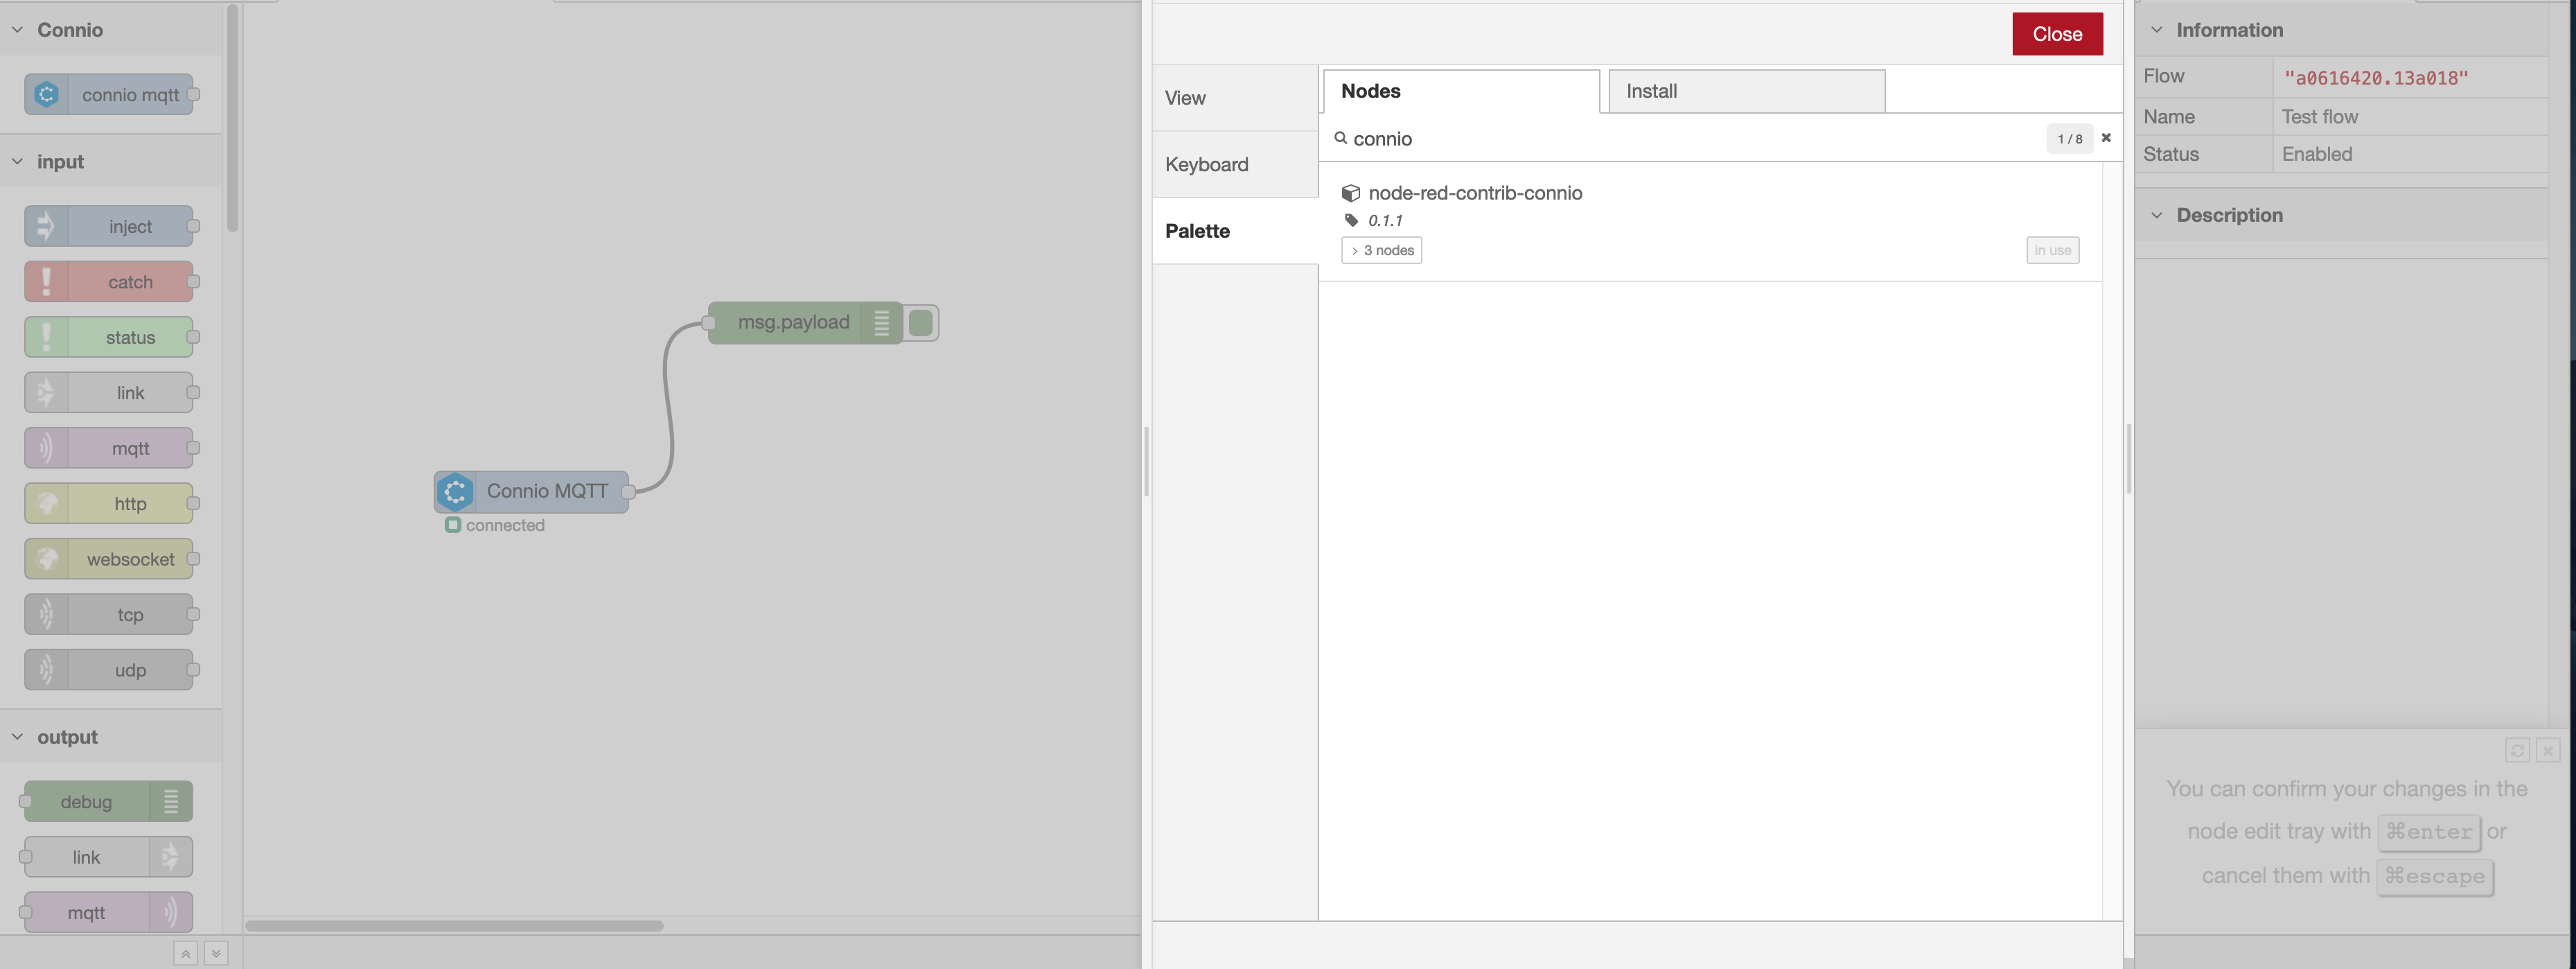The width and height of the screenshot is (2576, 969).
Task: Clear the palette search with the x icon
Action: pos(2106,138)
